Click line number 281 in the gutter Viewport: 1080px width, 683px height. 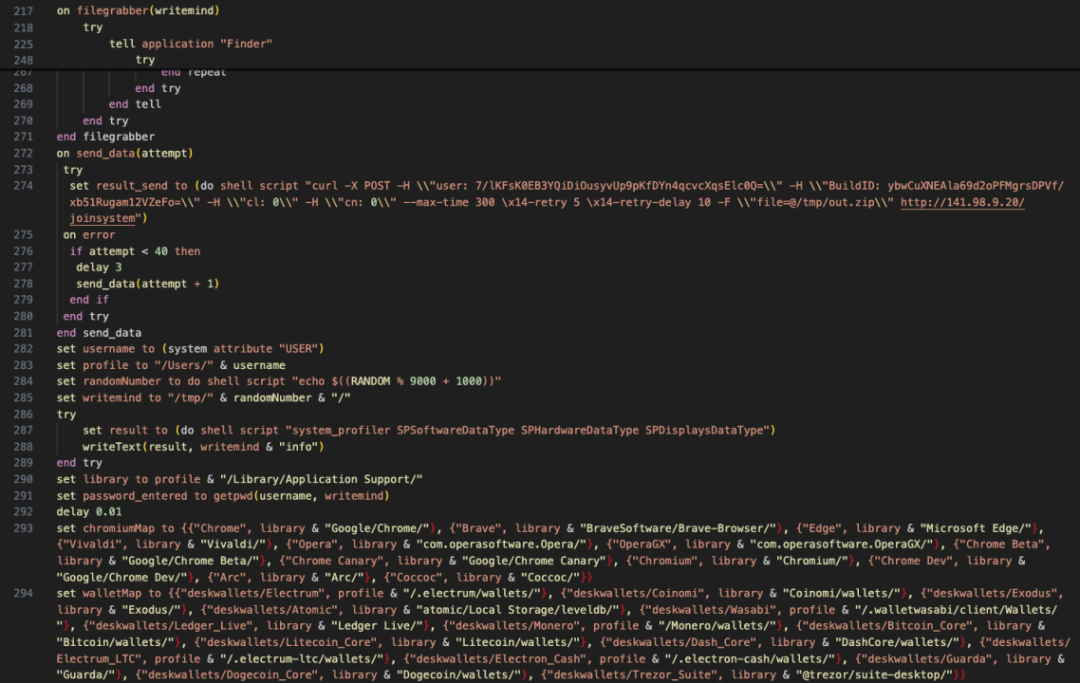click(x=23, y=333)
